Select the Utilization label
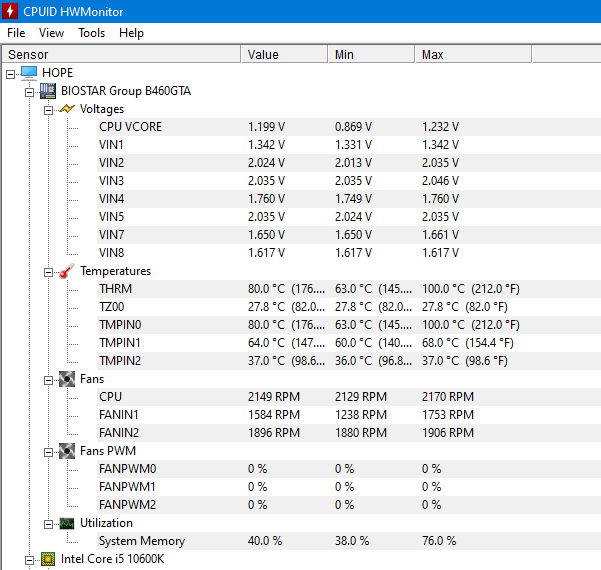The image size is (601, 570). click(106, 523)
